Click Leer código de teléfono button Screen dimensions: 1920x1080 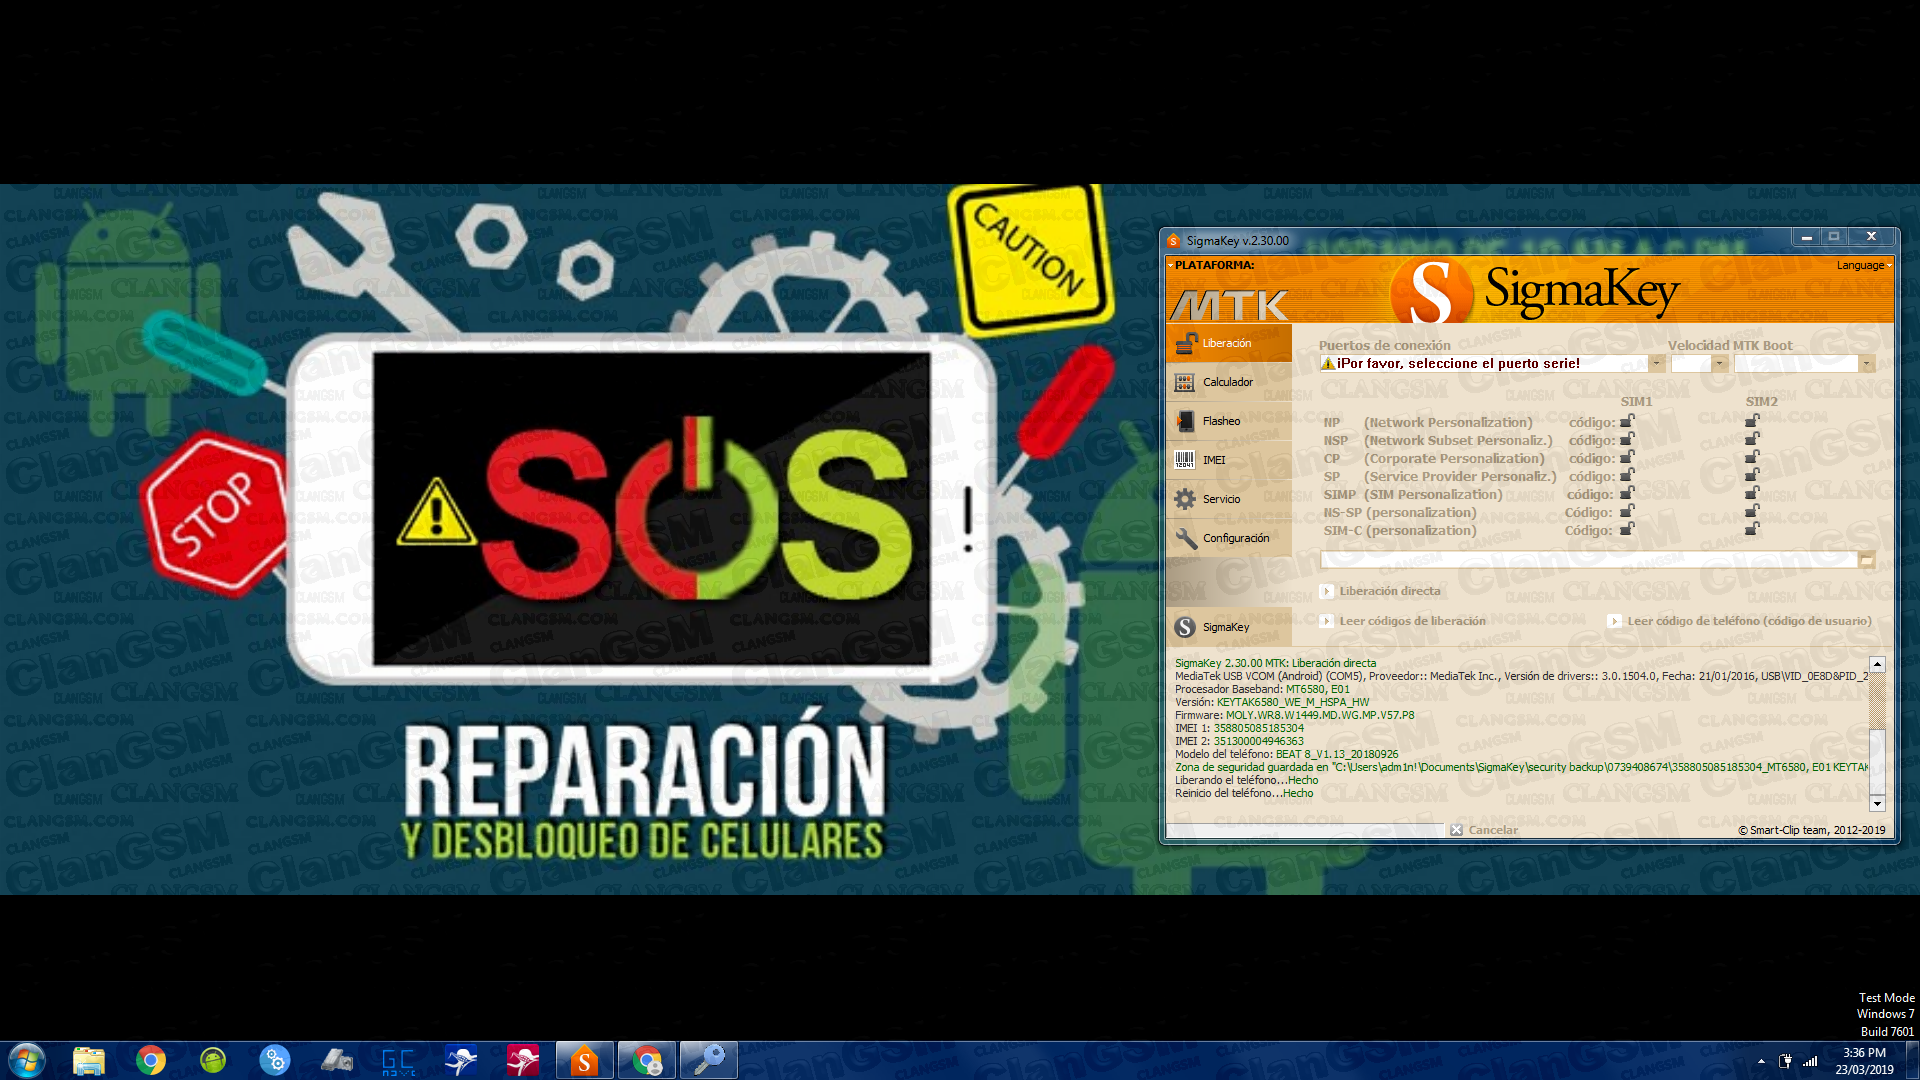[1740, 621]
